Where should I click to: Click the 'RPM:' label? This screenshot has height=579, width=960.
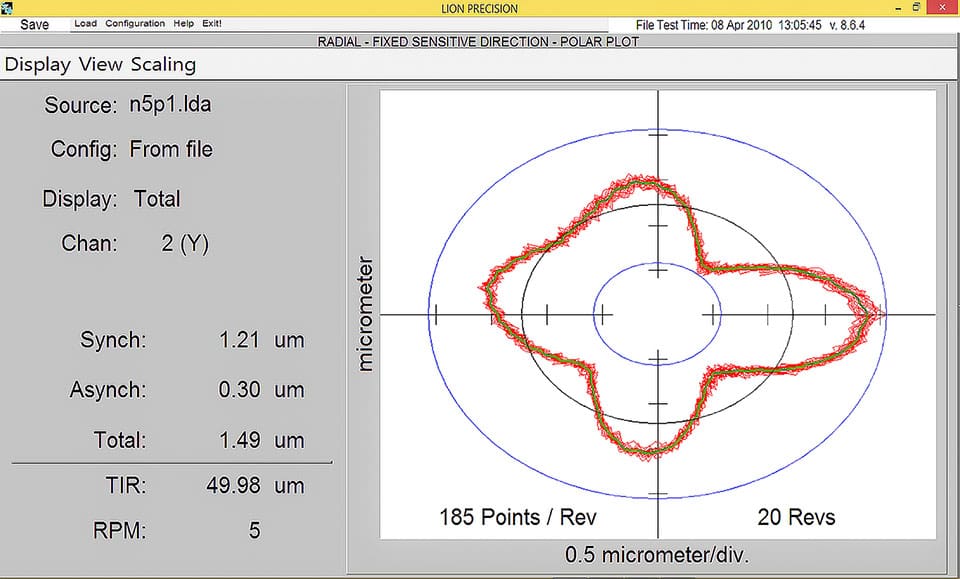point(120,530)
